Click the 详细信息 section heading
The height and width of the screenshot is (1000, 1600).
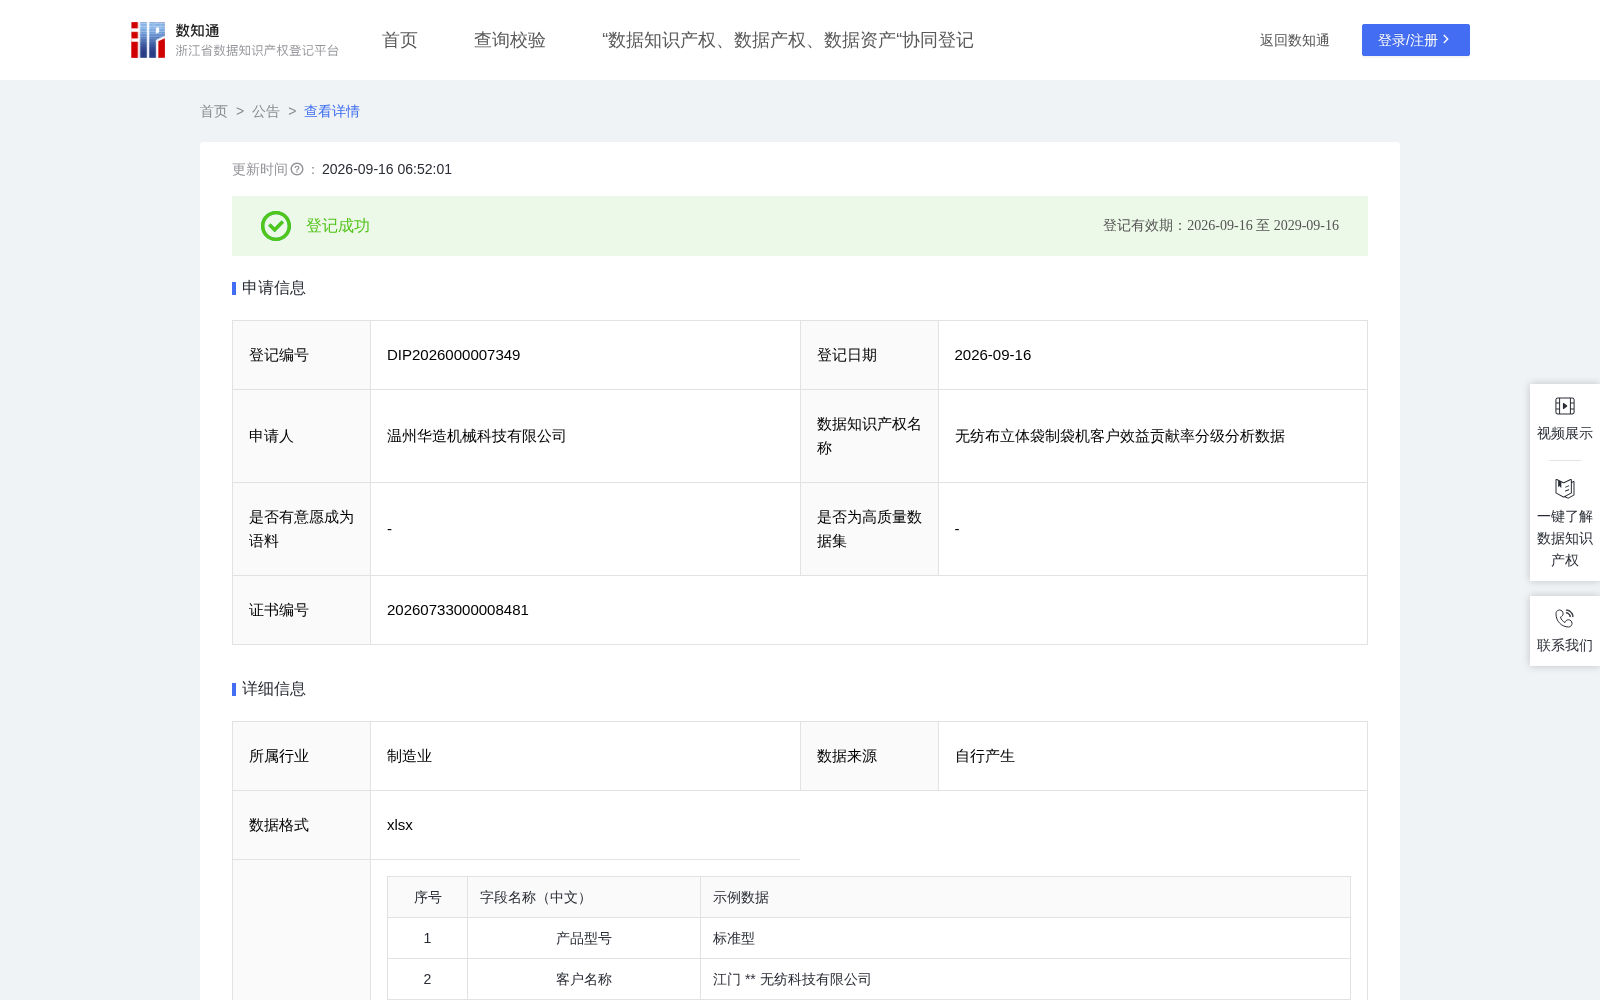pos(274,689)
